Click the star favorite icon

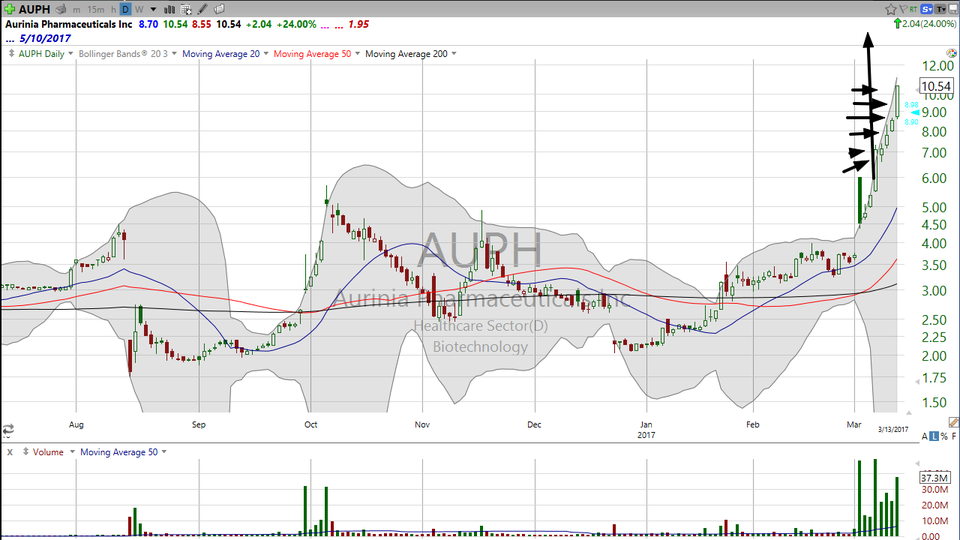[x=890, y=9]
